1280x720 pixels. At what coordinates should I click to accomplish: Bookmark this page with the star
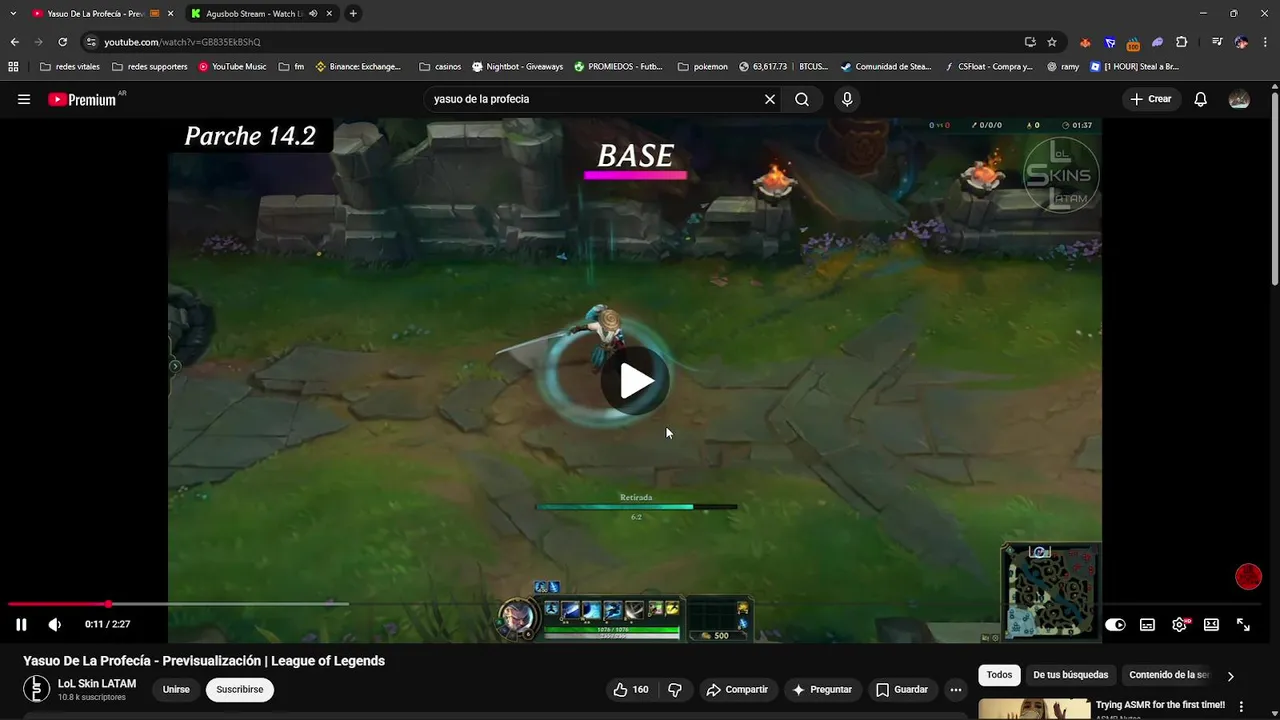point(1052,42)
